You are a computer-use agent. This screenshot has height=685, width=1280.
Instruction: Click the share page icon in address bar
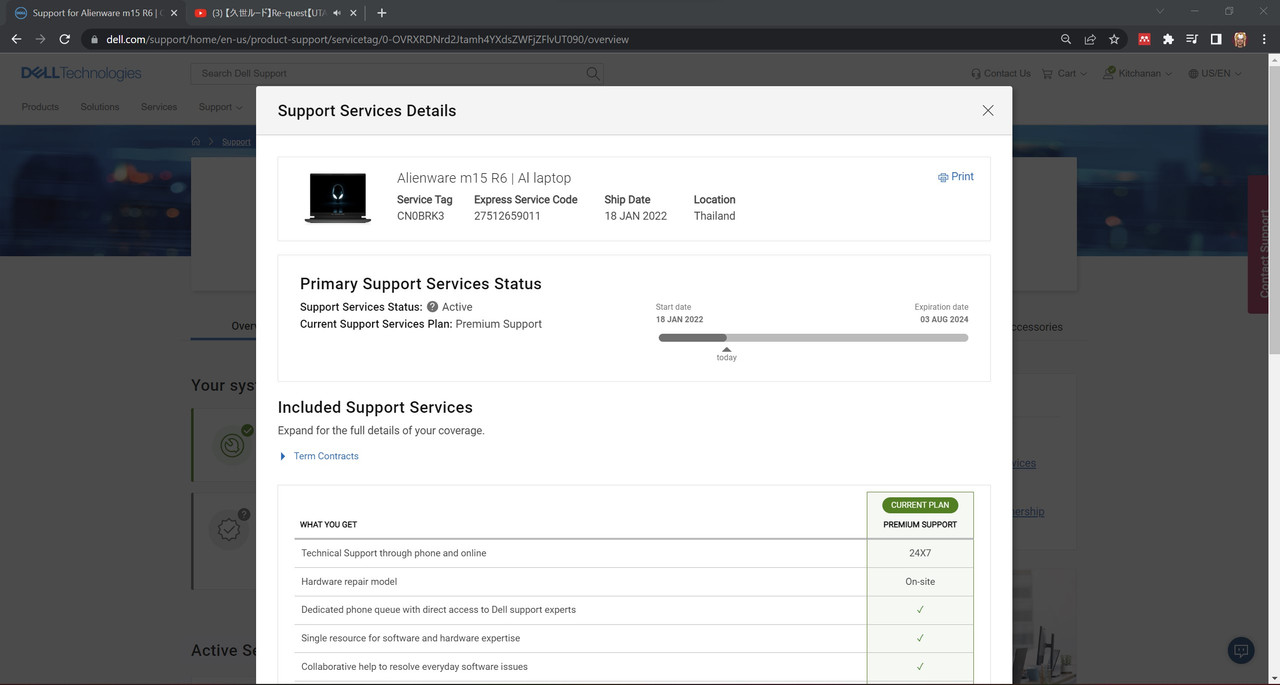coord(1090,39)
